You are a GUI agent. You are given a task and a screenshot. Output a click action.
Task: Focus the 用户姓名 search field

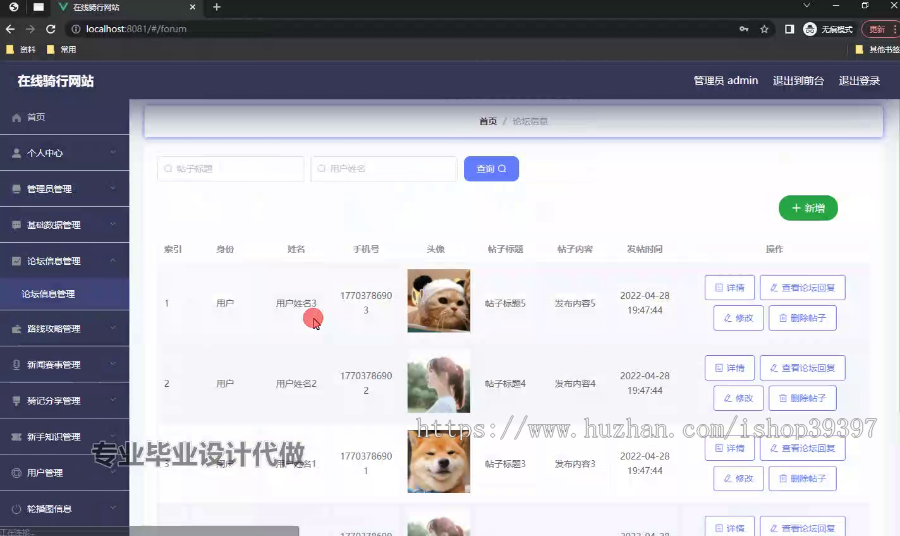(x=384, y=169)
